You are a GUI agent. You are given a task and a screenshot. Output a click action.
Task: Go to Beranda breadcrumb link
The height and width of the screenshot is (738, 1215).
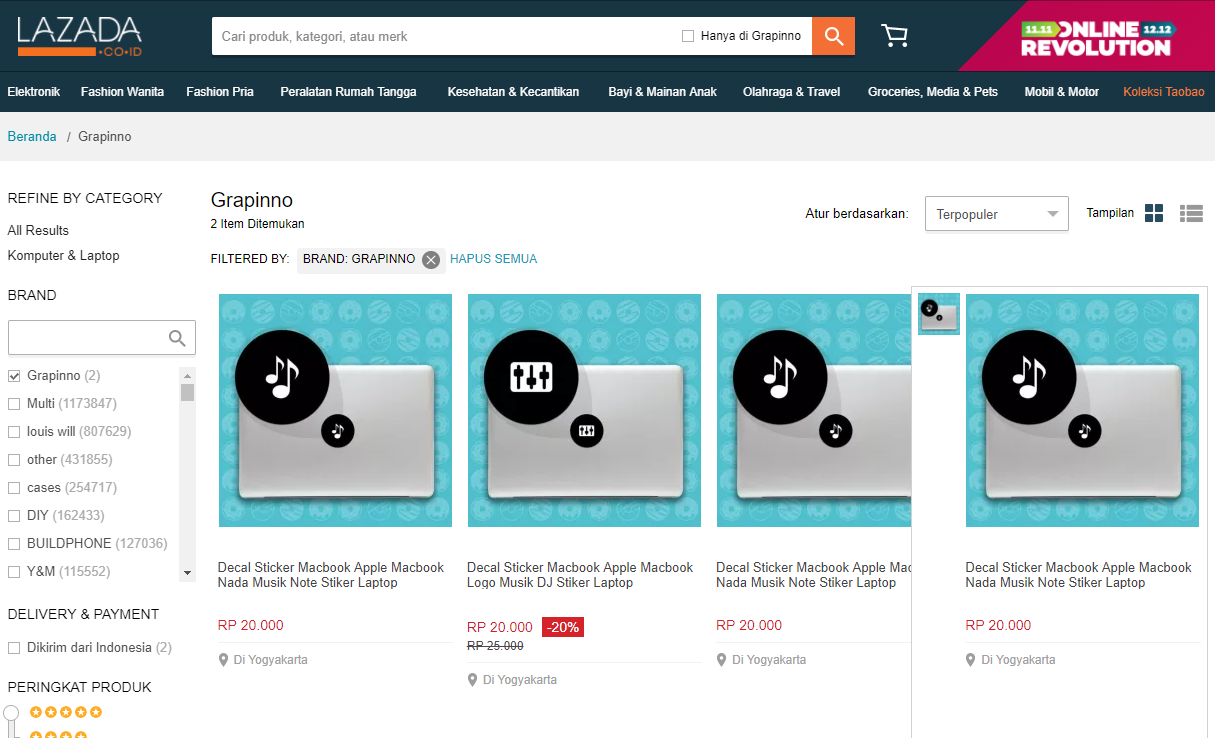coord(32,137)
